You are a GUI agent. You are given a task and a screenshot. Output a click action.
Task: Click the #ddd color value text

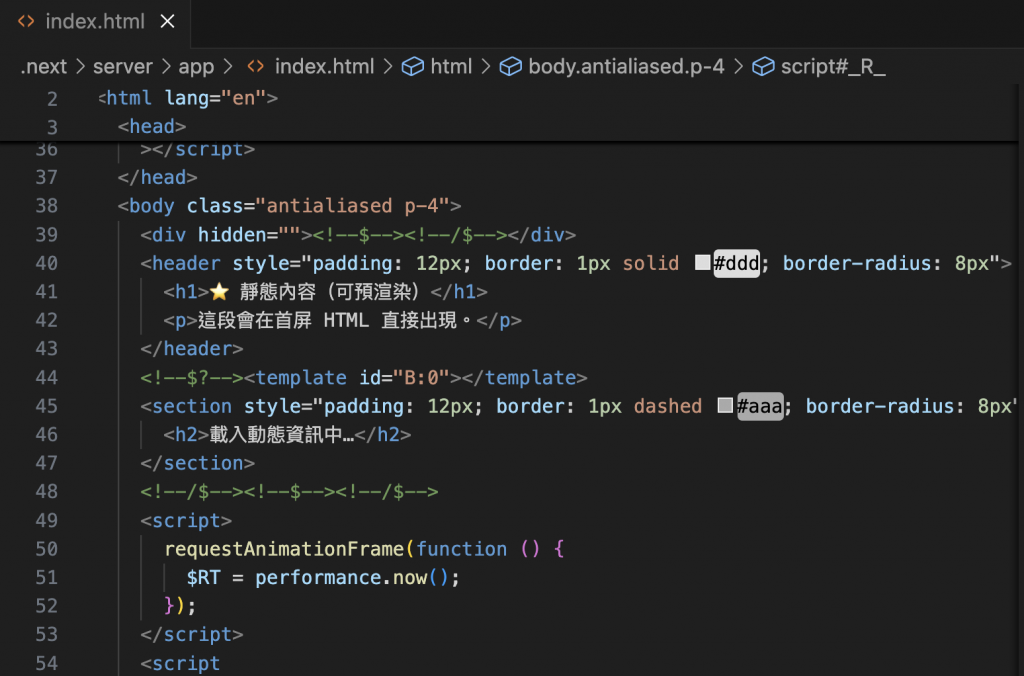tap(737, 263)
